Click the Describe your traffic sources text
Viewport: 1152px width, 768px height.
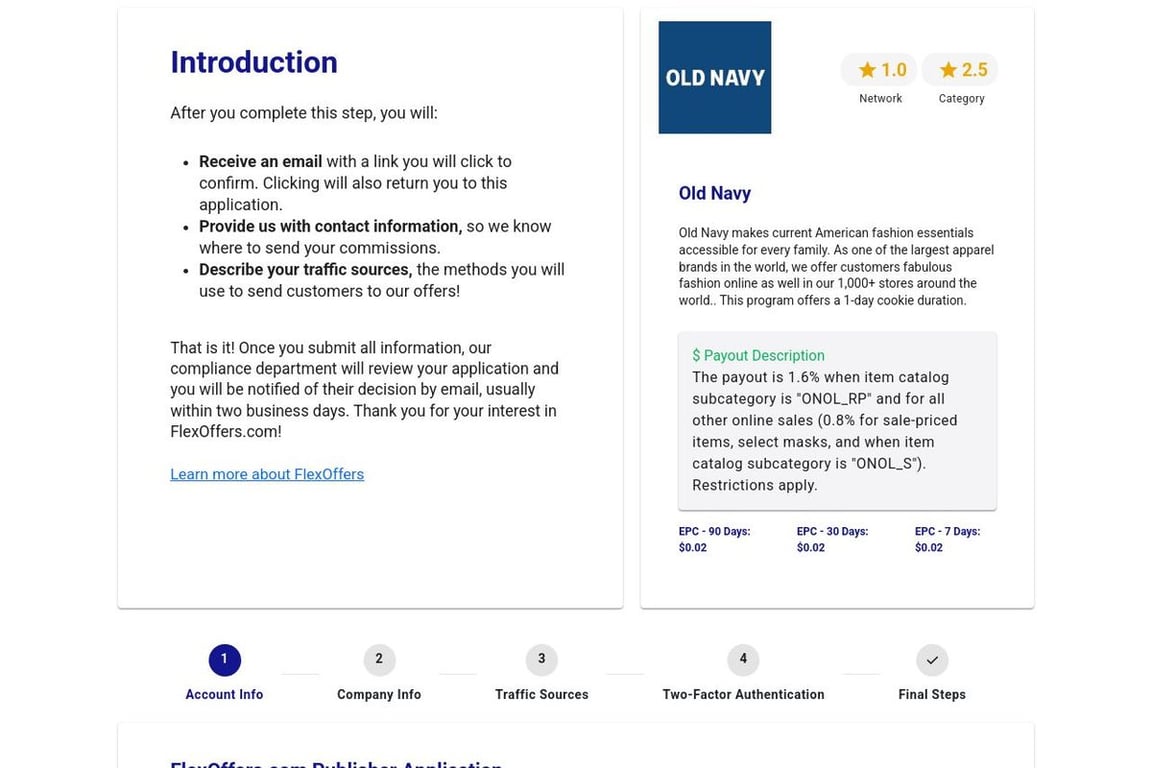306,270
